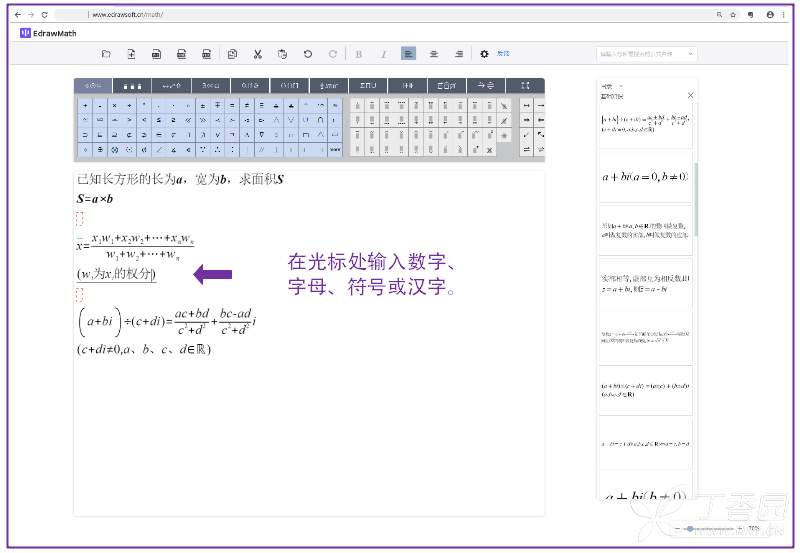Click the undo arrow icon

point(308,54)
